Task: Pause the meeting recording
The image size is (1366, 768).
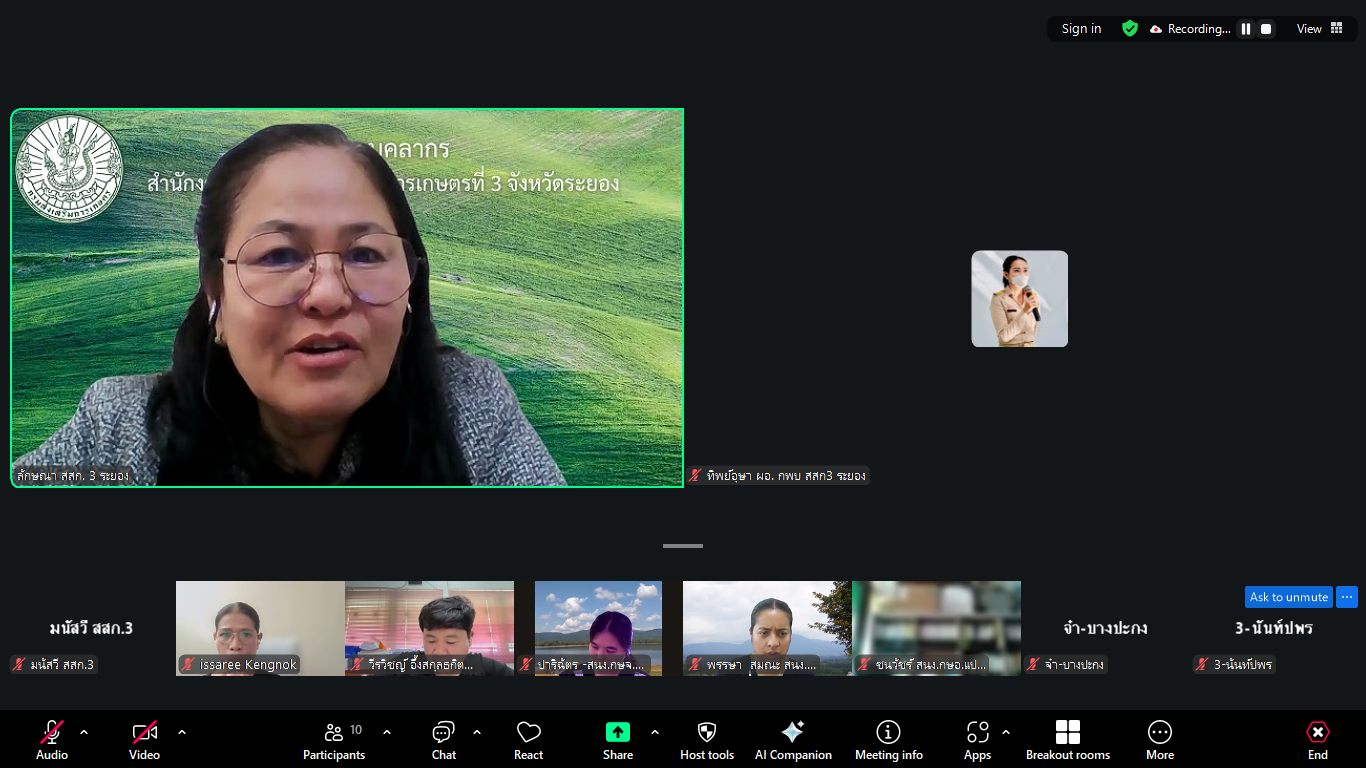Action: tap(1246, 29)
